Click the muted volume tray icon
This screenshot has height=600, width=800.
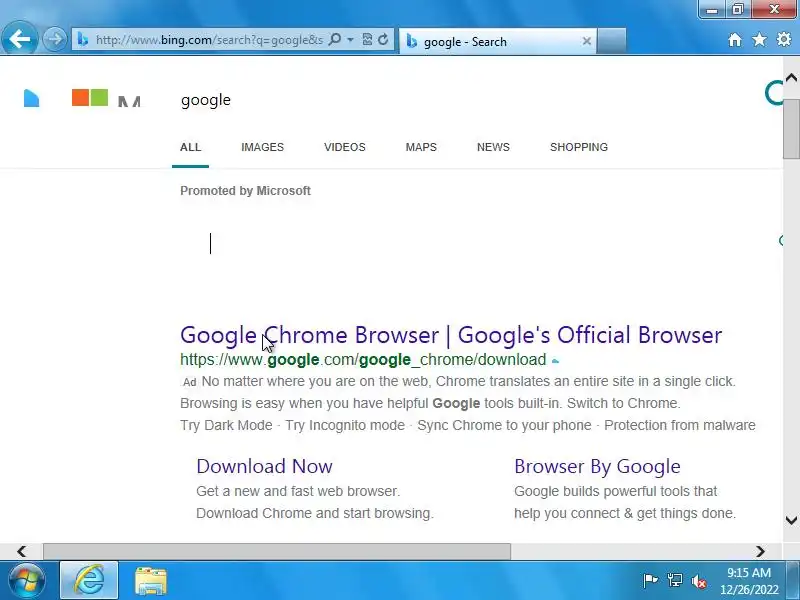pyautogui.click(x=698, y=581)
